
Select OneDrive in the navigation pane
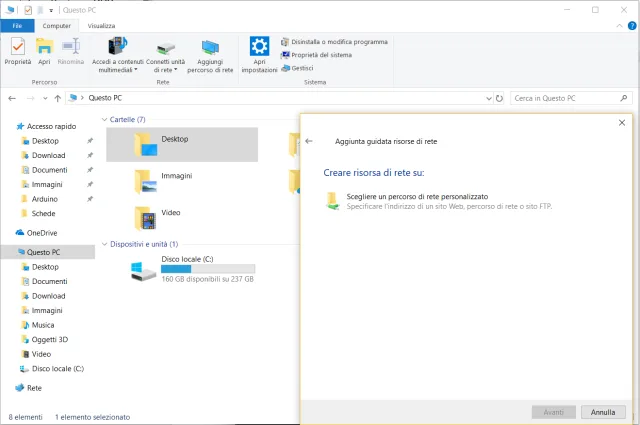click(37, 233)
